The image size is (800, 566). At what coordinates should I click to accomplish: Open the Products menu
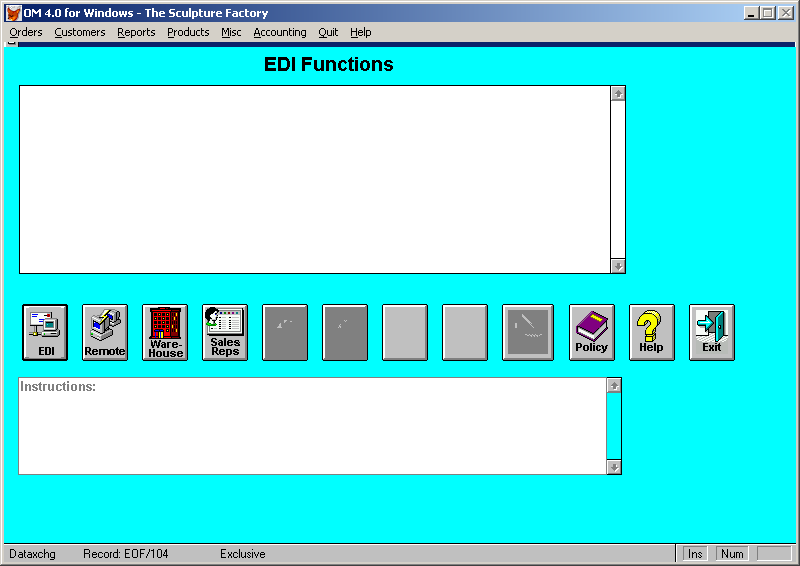coord(188,32)
